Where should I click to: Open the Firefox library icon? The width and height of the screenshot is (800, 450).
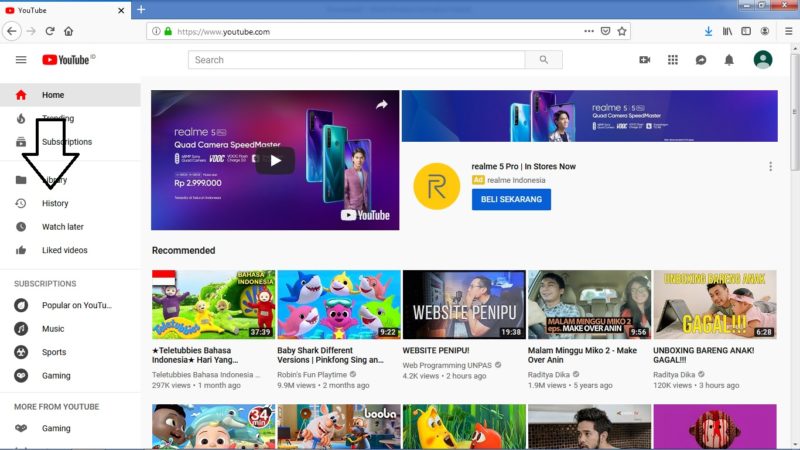(727, 31)
